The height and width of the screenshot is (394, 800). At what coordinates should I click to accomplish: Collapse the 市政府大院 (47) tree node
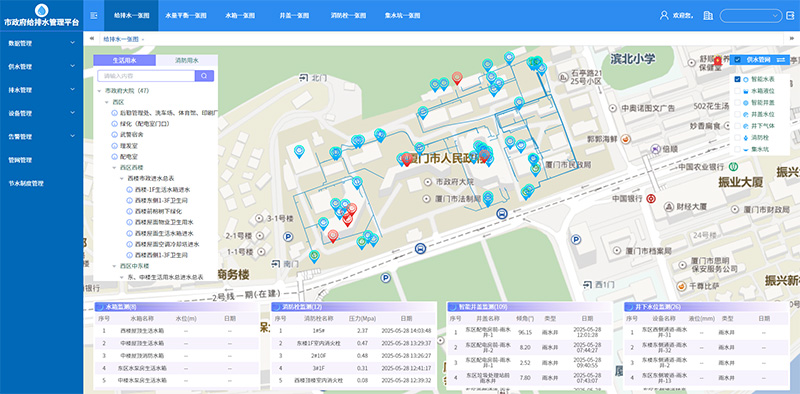[99, 90]
